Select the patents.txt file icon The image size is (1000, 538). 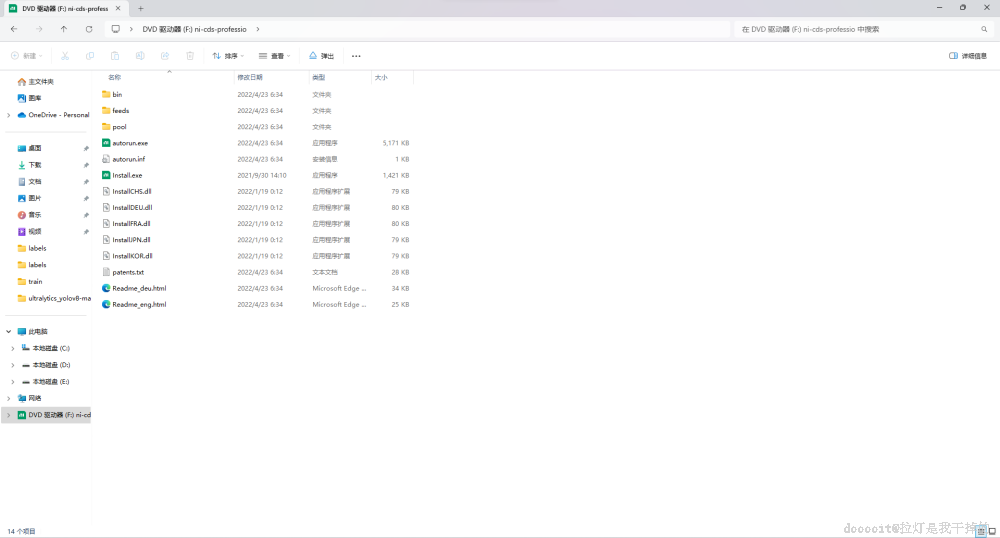pos(107,272)
